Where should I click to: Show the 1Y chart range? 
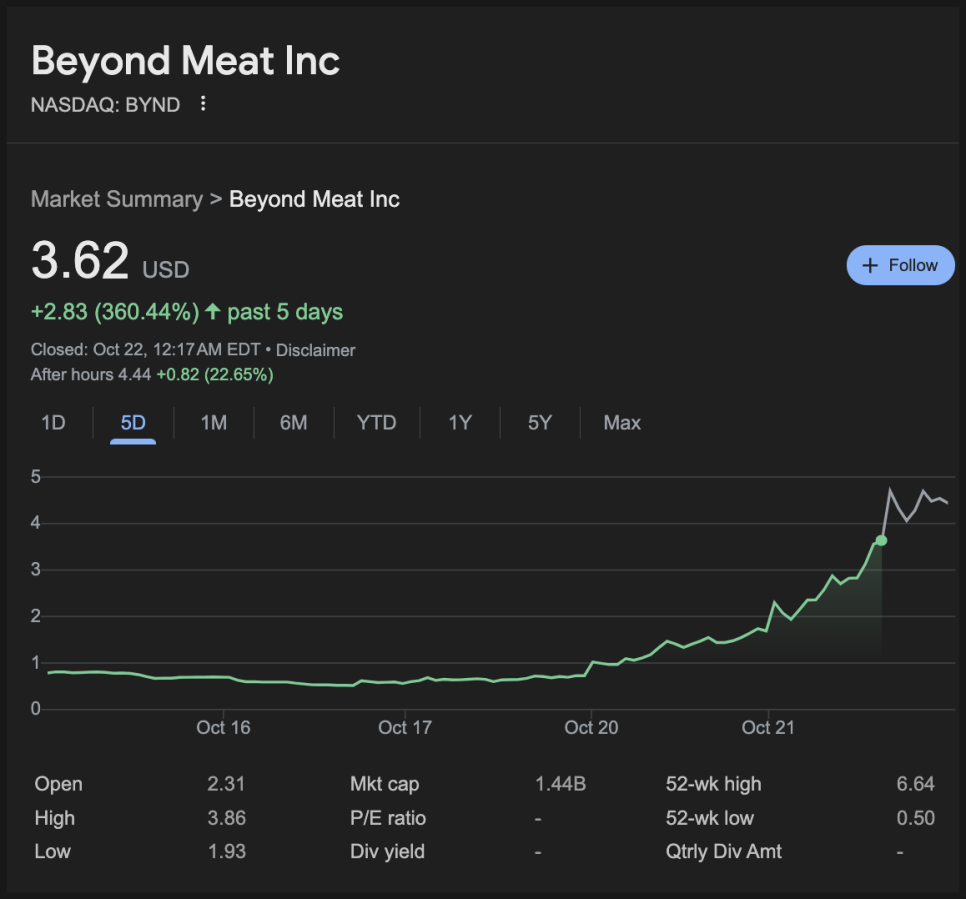[x=459, y=423]
